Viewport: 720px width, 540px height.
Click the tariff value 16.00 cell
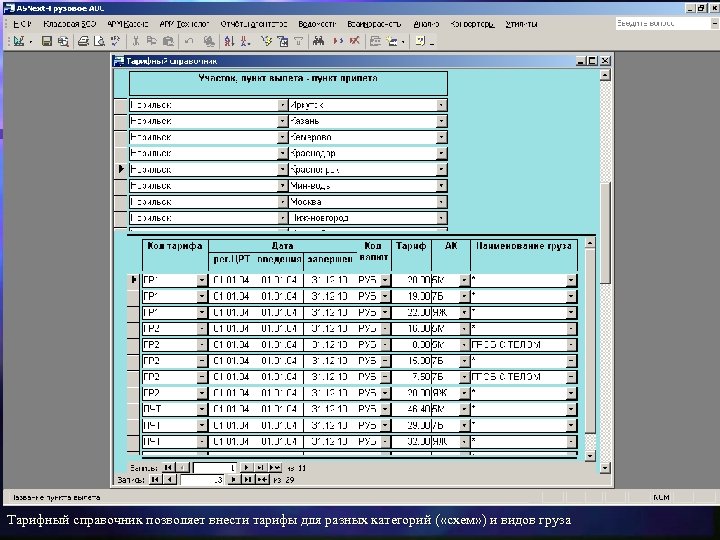click(x=411, y=329)
